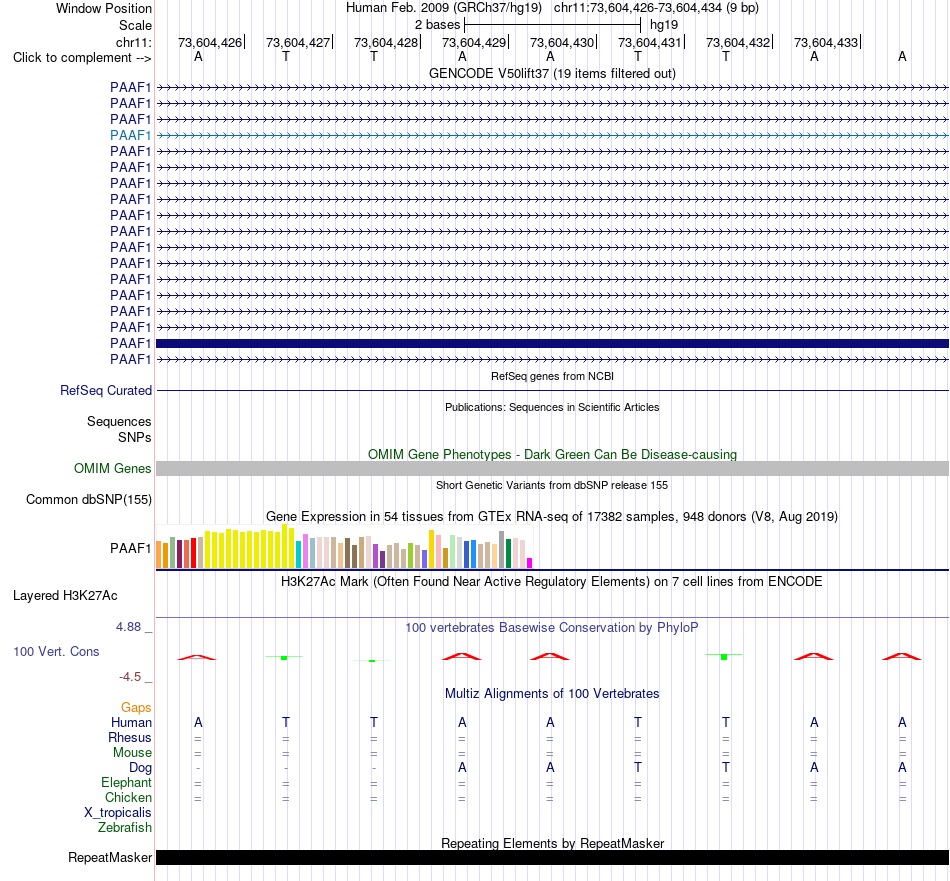Open the RefSeq Curated track label

(x=105, y=390)
